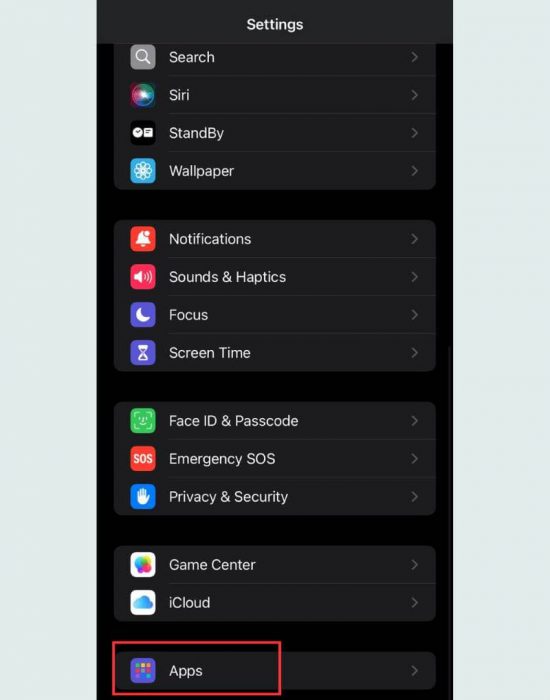Tap the Siri colorful orb icon
This screenshot has height=700, width=550.
tap(143, 95)
